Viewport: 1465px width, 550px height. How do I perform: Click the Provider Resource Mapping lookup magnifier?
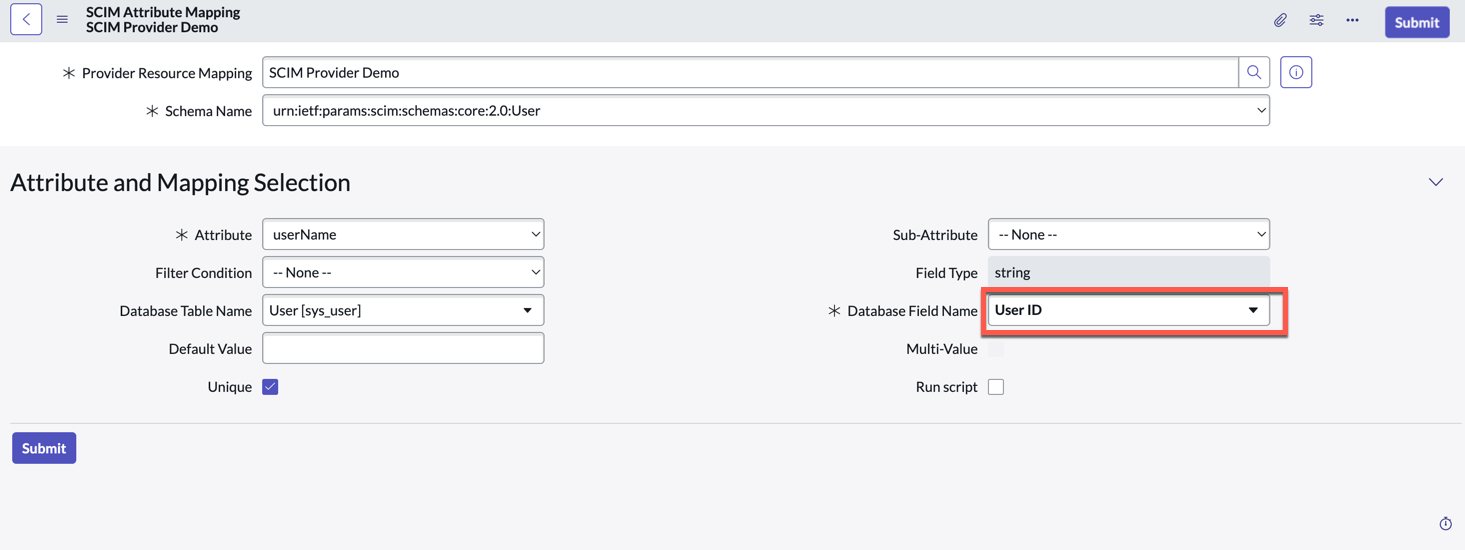(x=1254, y=72)
